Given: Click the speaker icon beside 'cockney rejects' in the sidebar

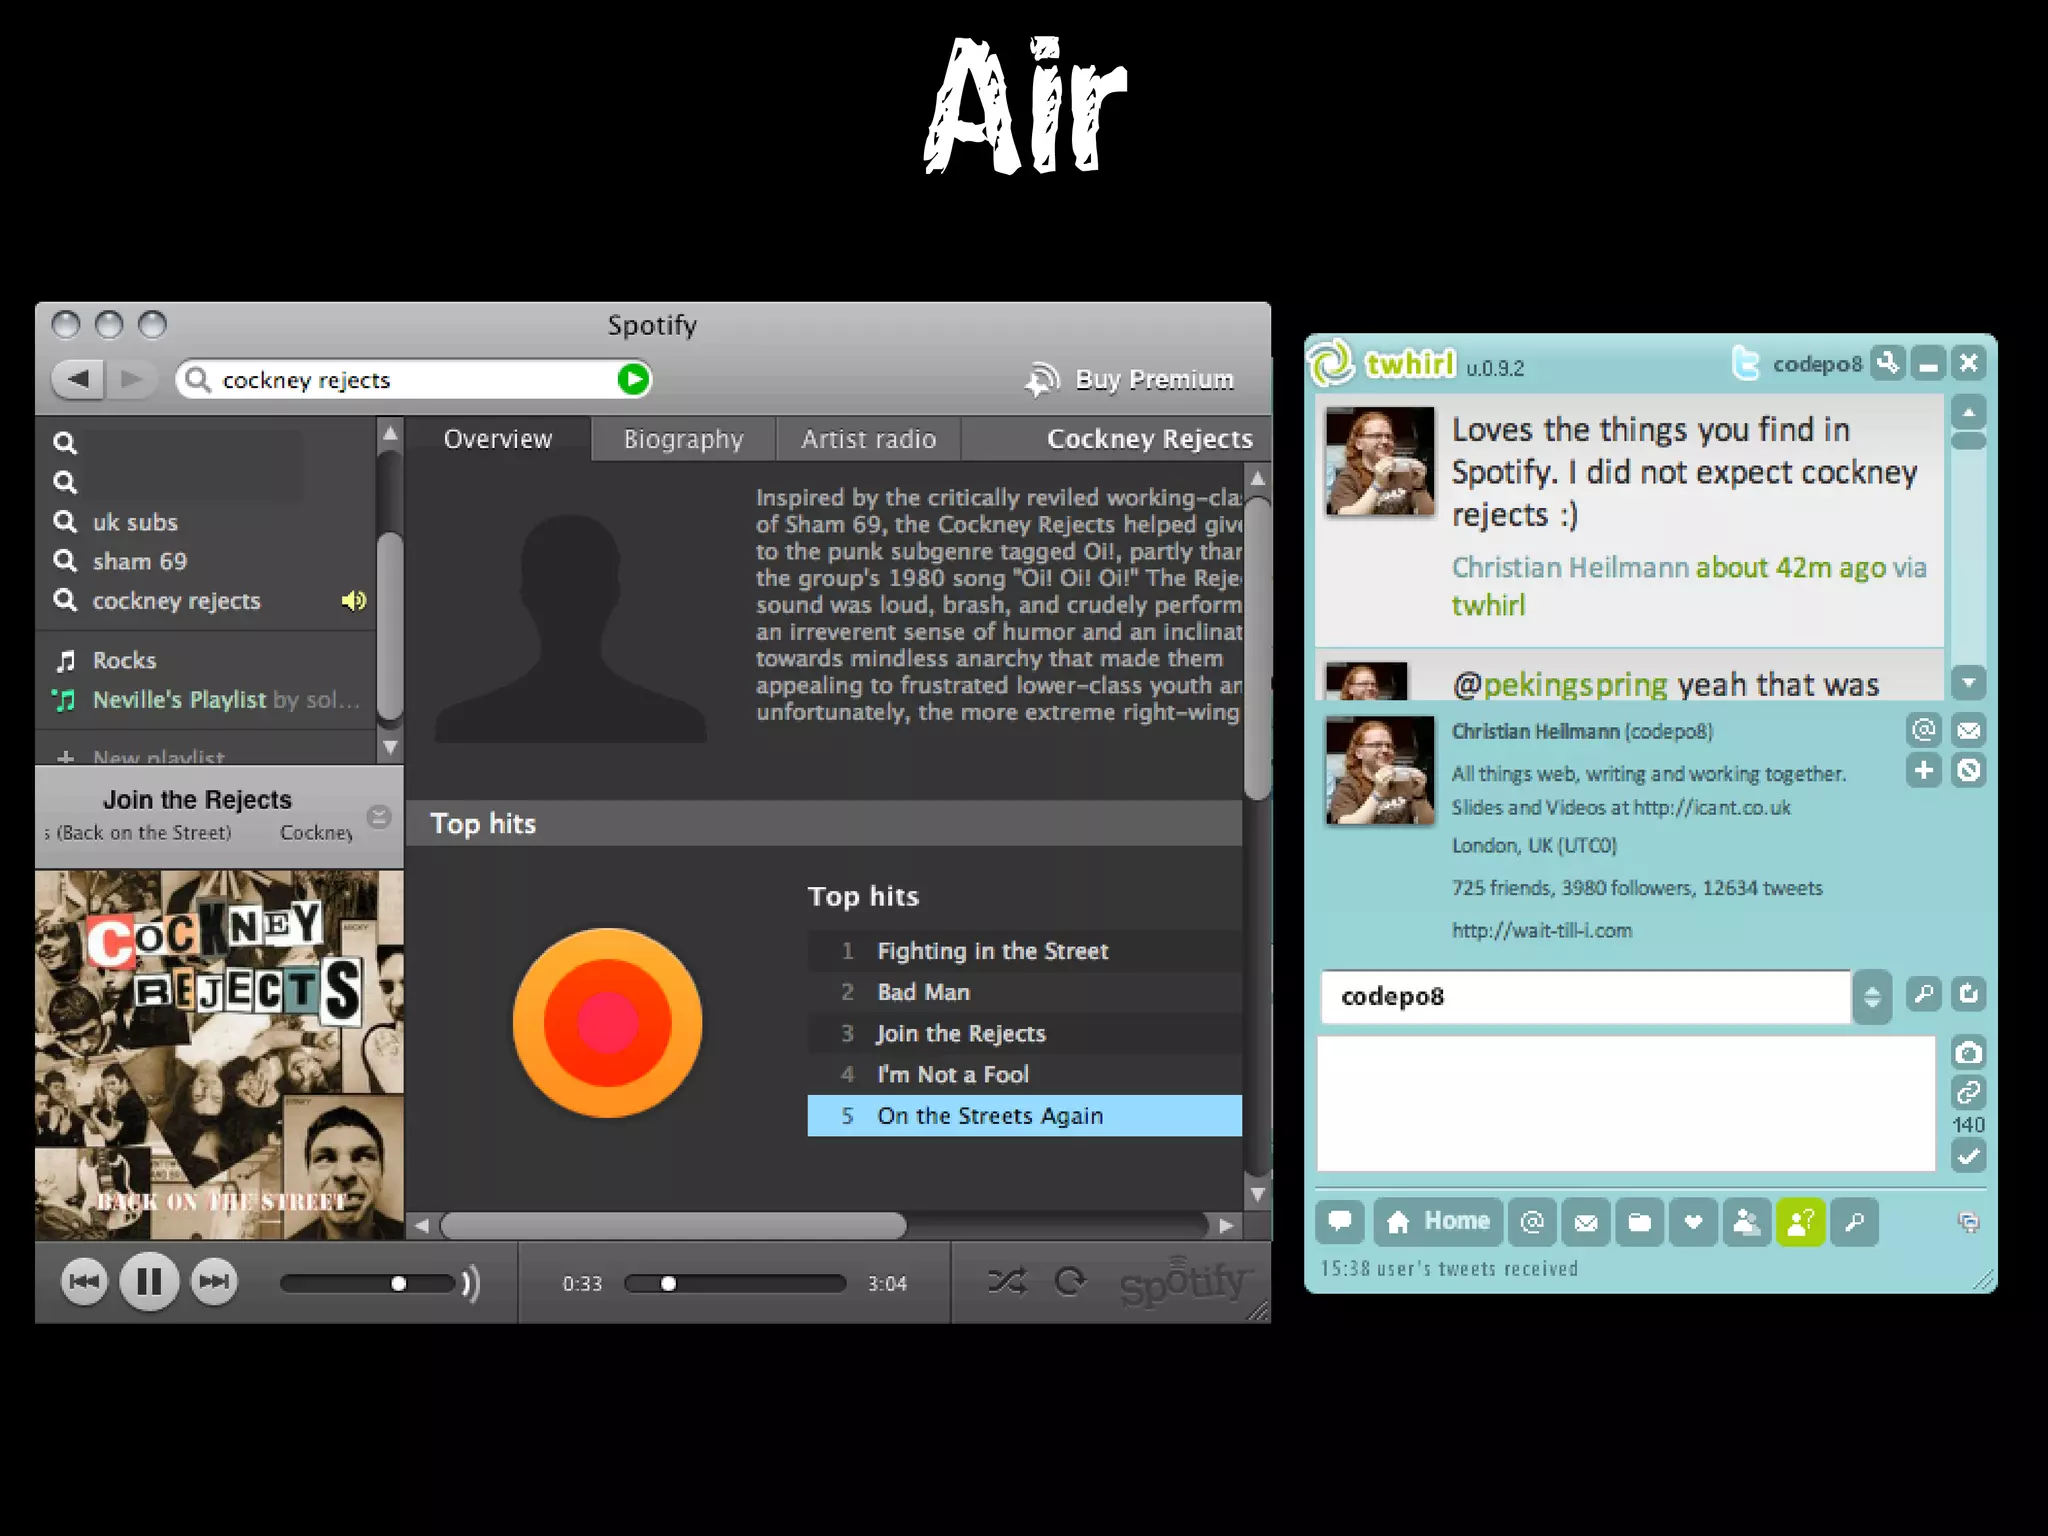Looking at the screenshot, I should pyautogui.click(x=354, y=600).
